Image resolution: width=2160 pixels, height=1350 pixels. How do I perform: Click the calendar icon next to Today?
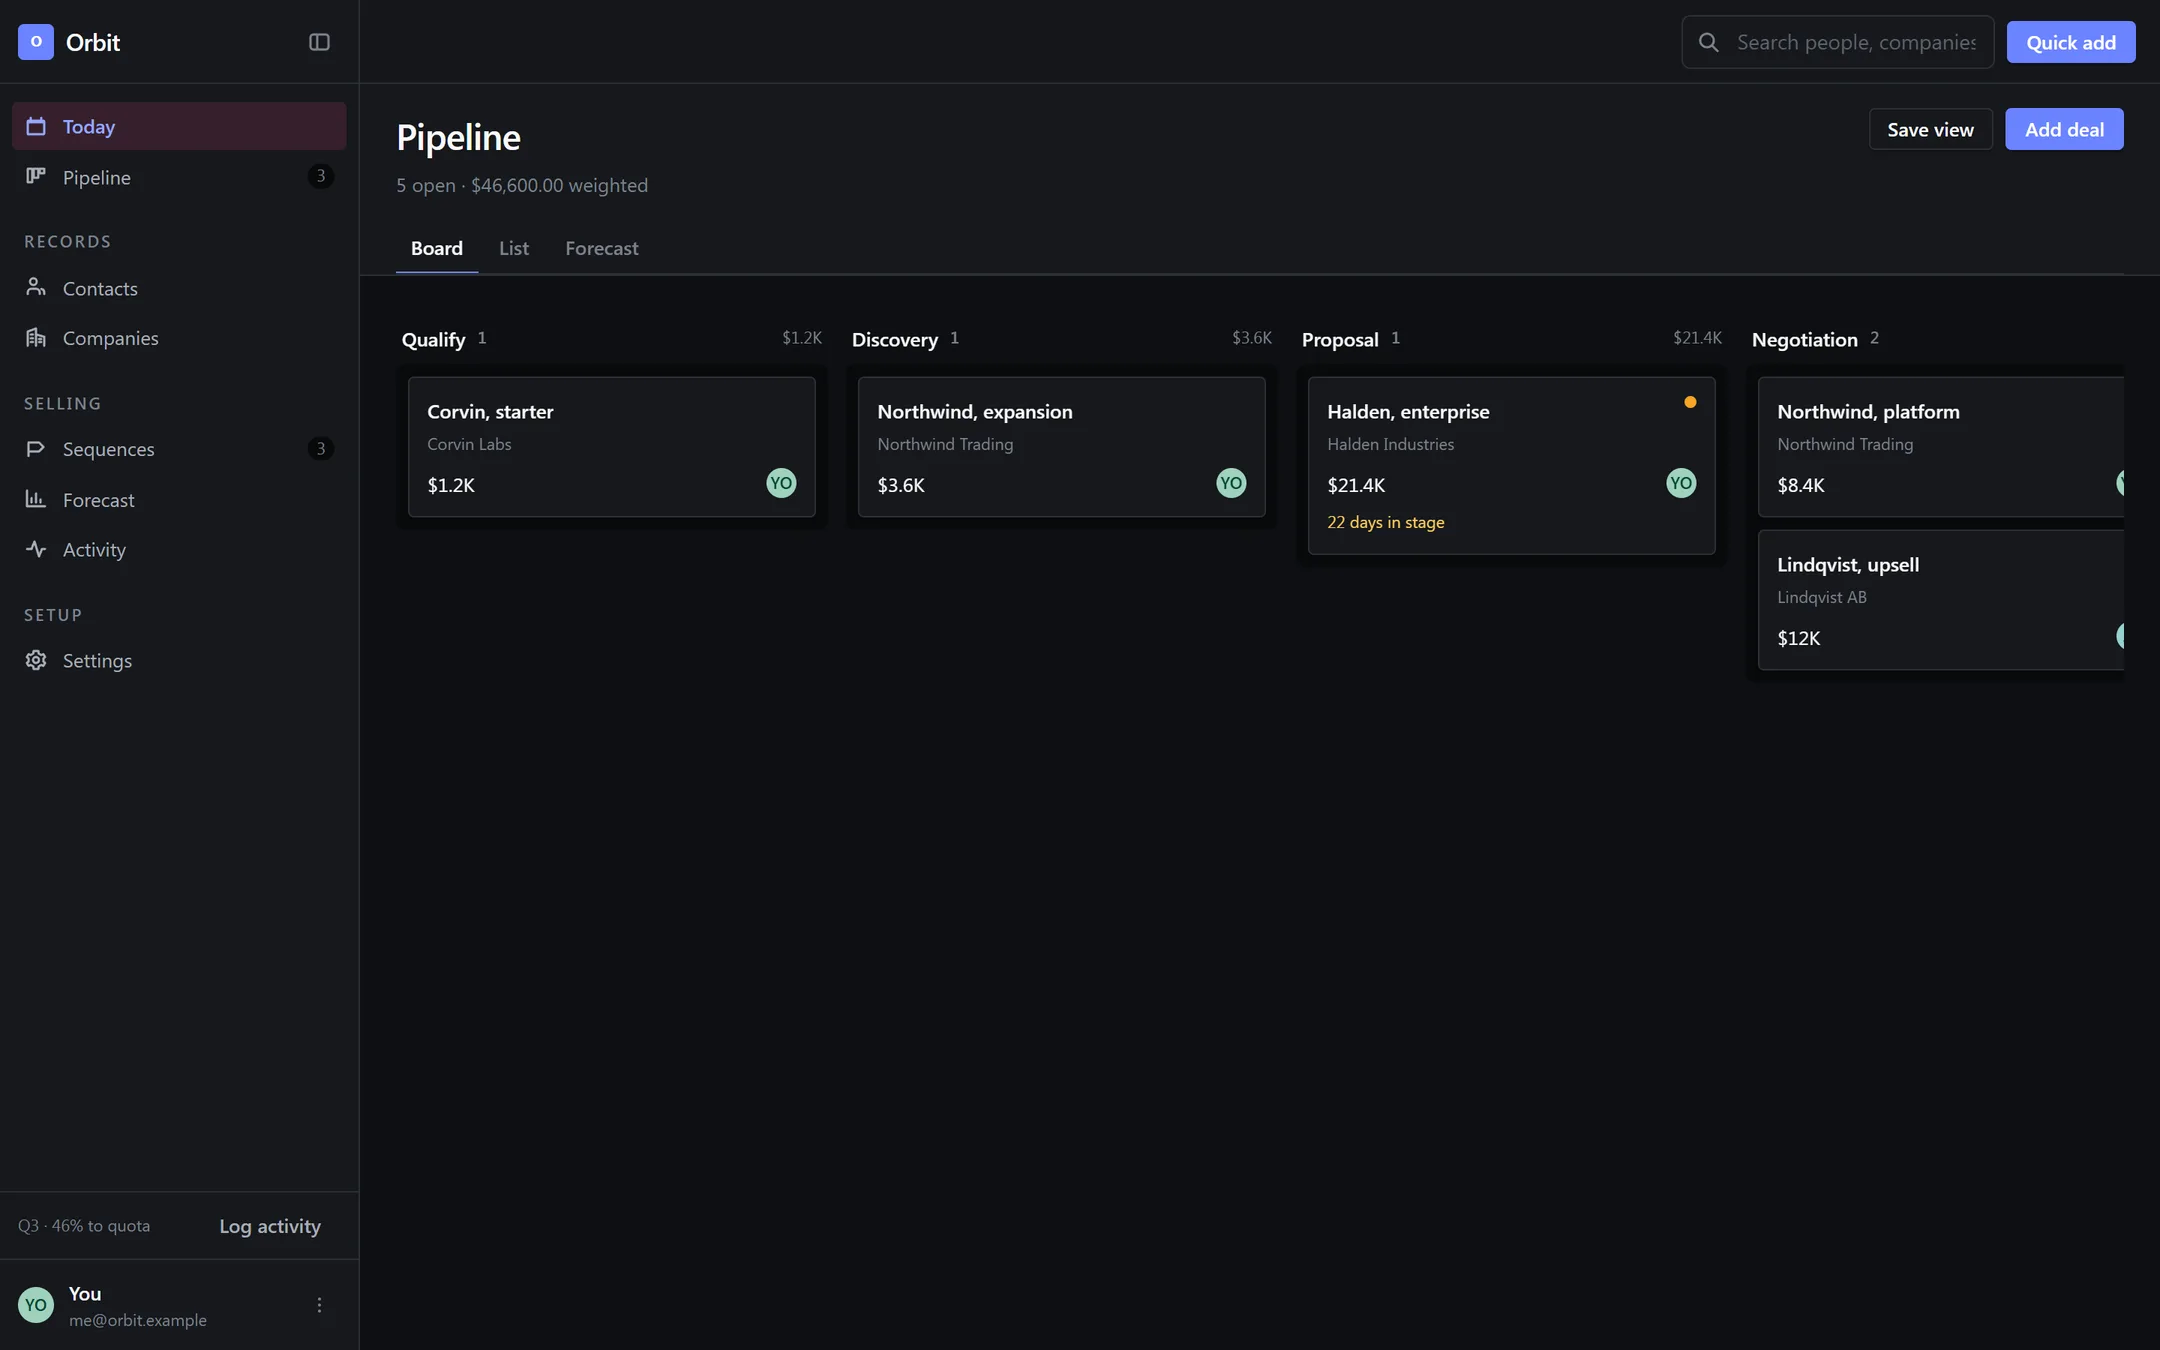36,126
